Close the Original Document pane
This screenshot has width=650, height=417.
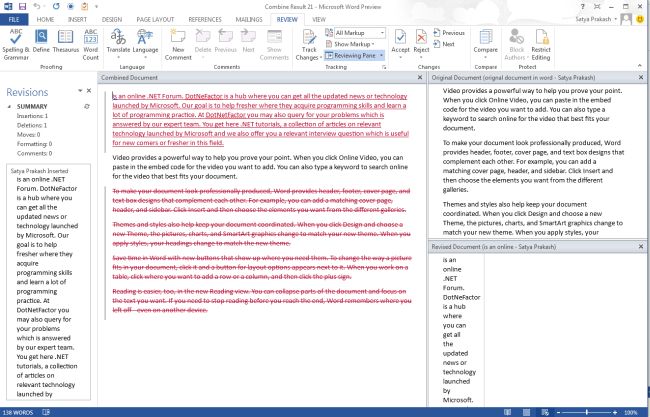(641, 78)
